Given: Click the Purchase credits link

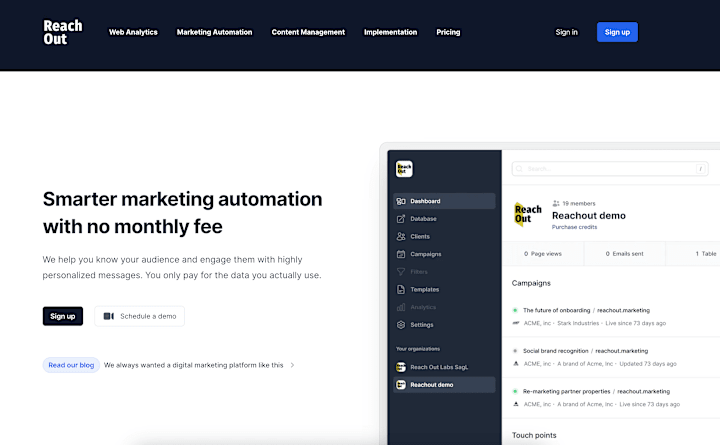Looking at the screenshot, I should (574, 227).
